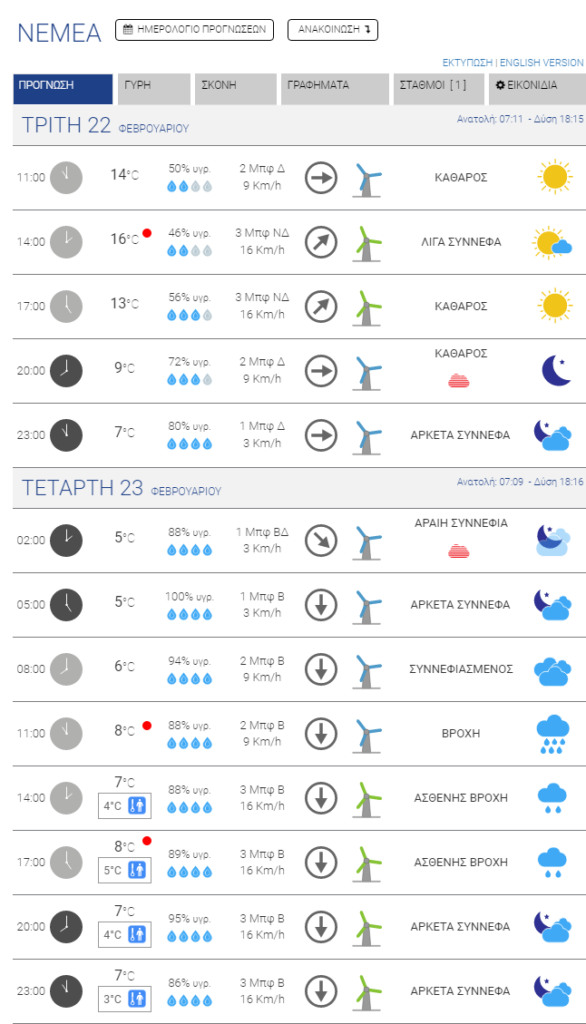Click the southwest wind arrow at 17:00 Tuesday
The width and height of the screenshot is (586, 1024).
tap(321, 307)
